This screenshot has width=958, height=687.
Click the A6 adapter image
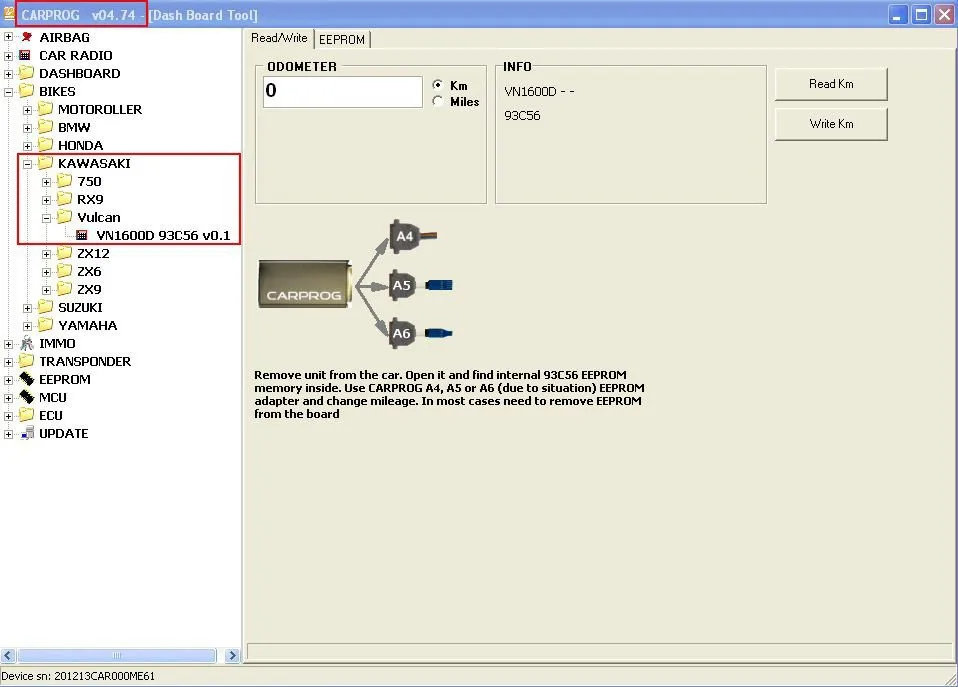tap(420, 333)
